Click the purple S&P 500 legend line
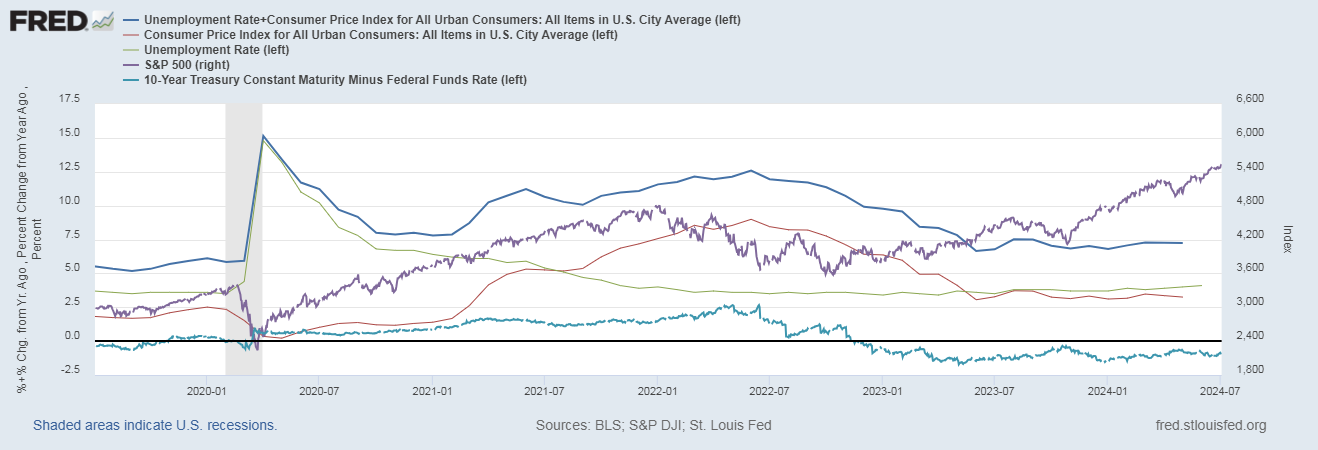The image size is (1318, 450). click(x=133, y=64)
